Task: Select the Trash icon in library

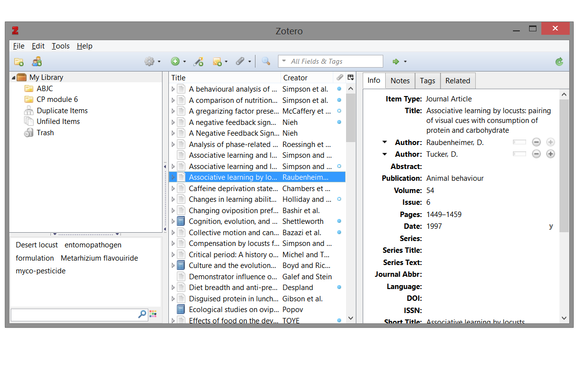Action: click(x=28, y=132)
